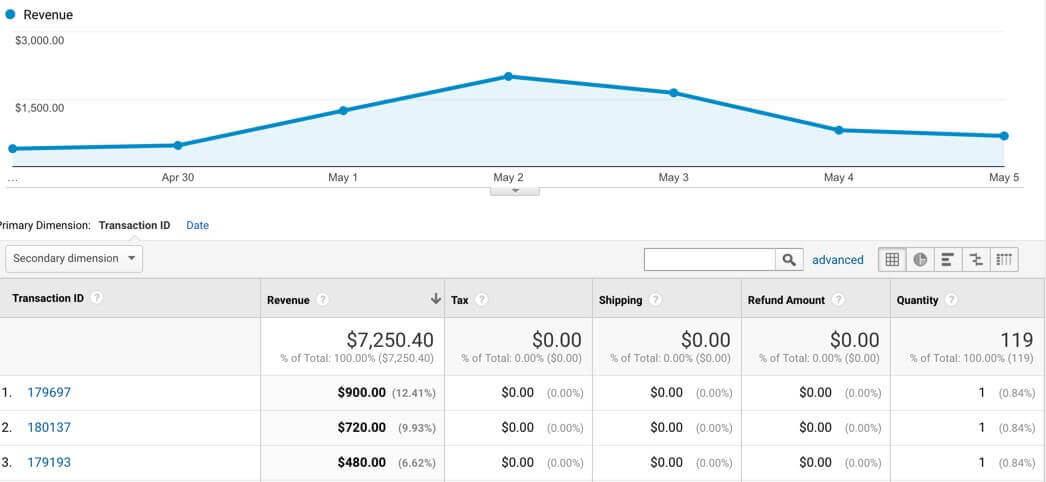1046x482 pixels.
Task: Select the Date primary dimension
Action: pyautogui.click(x=198, y=226)
